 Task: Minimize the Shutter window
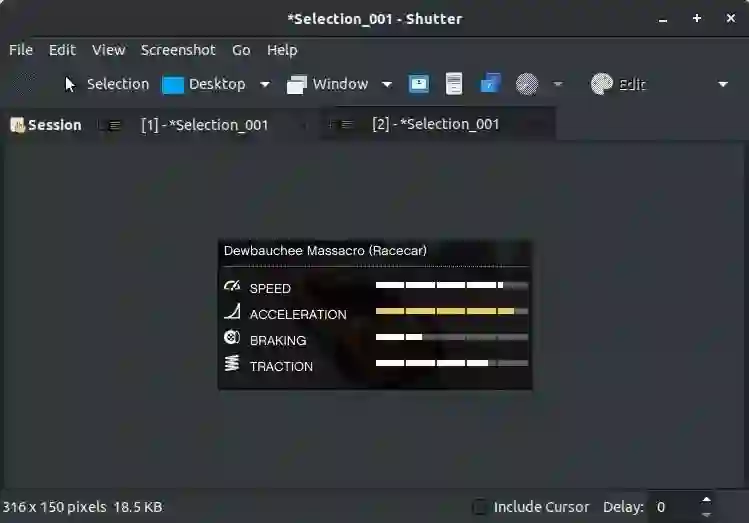(663, 20)
